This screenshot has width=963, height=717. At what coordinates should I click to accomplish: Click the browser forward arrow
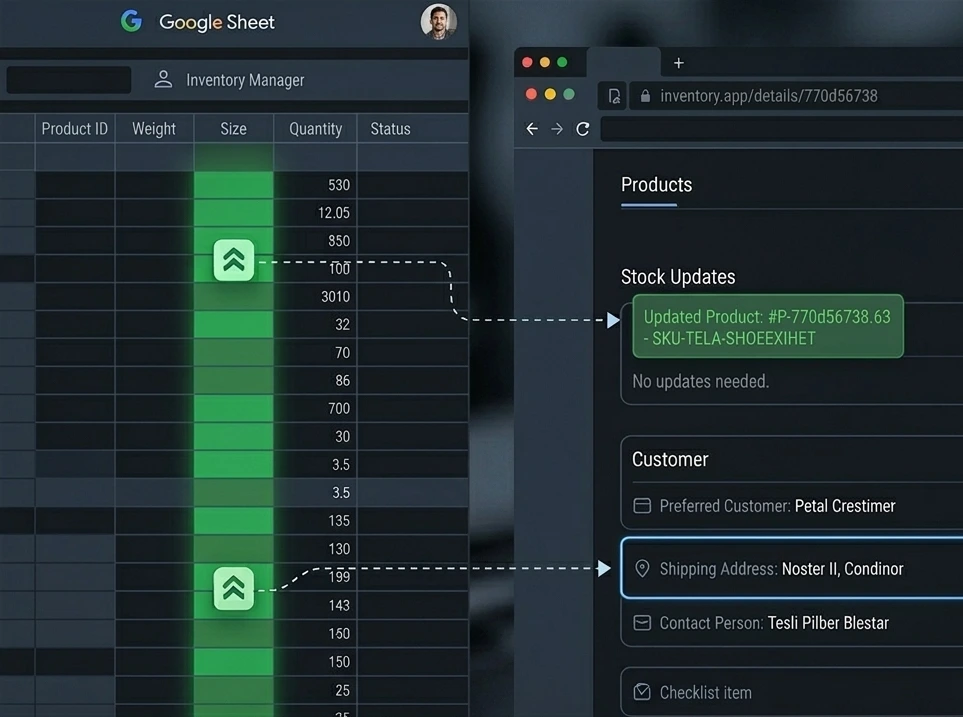pos(557,129)
